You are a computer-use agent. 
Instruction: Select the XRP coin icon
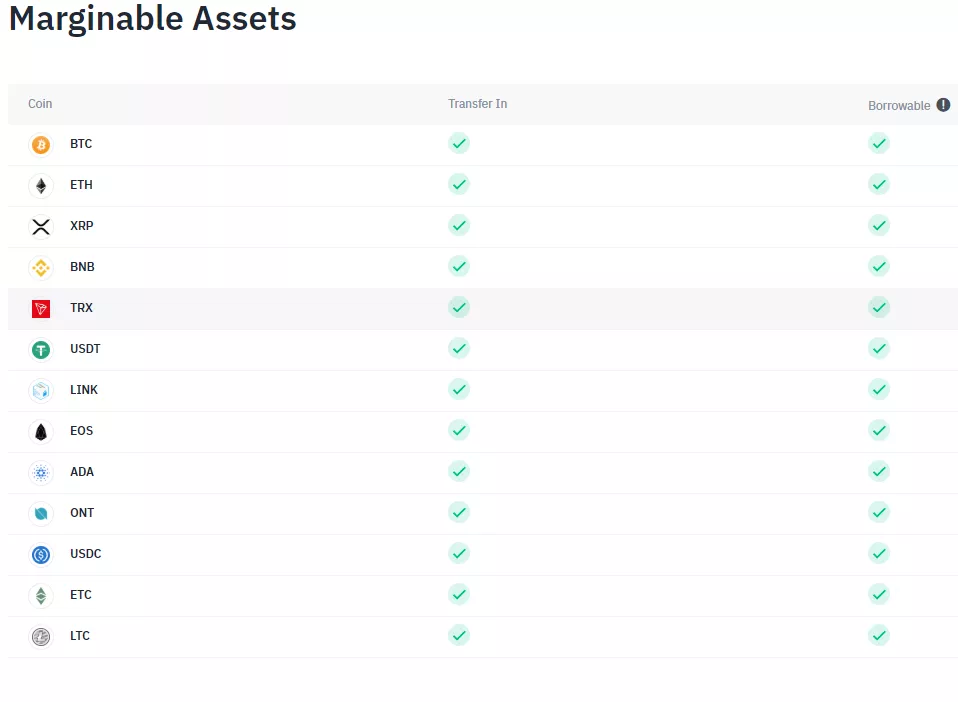[40, 226]
